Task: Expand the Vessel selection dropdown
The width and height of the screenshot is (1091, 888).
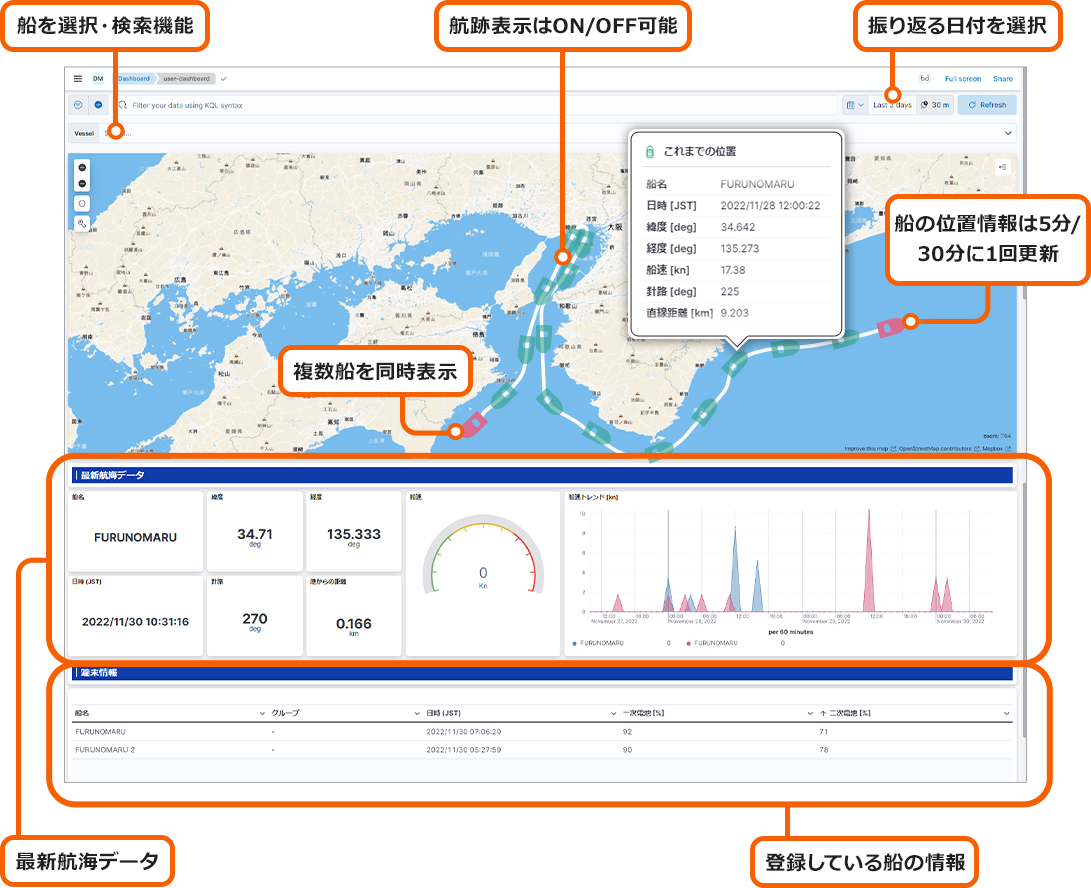Action: point(1008,132)
